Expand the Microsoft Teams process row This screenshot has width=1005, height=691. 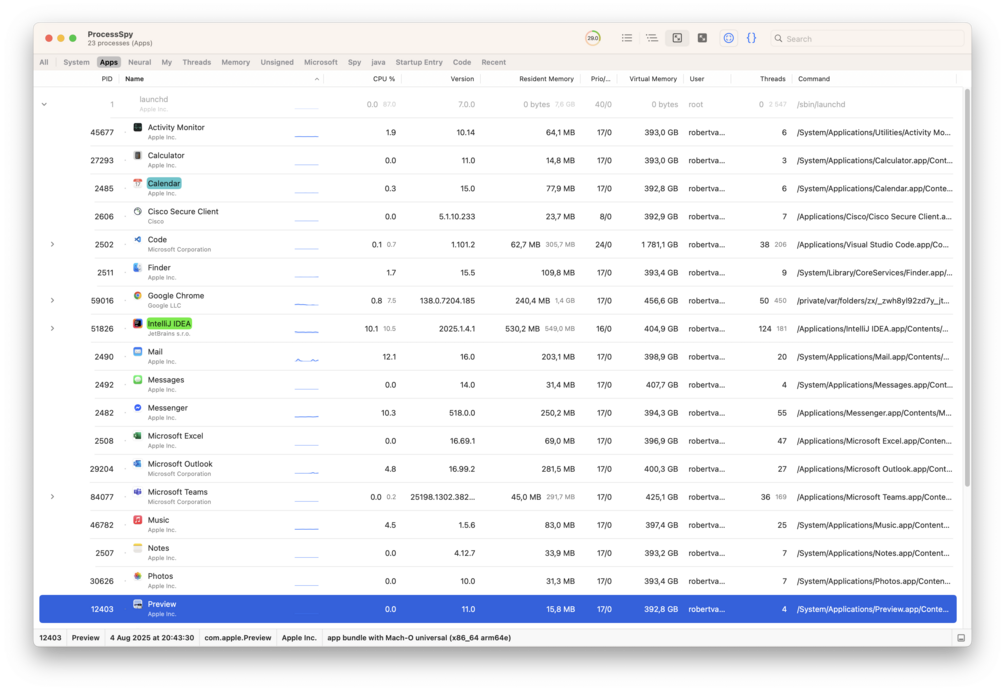[x=53, y=497]
